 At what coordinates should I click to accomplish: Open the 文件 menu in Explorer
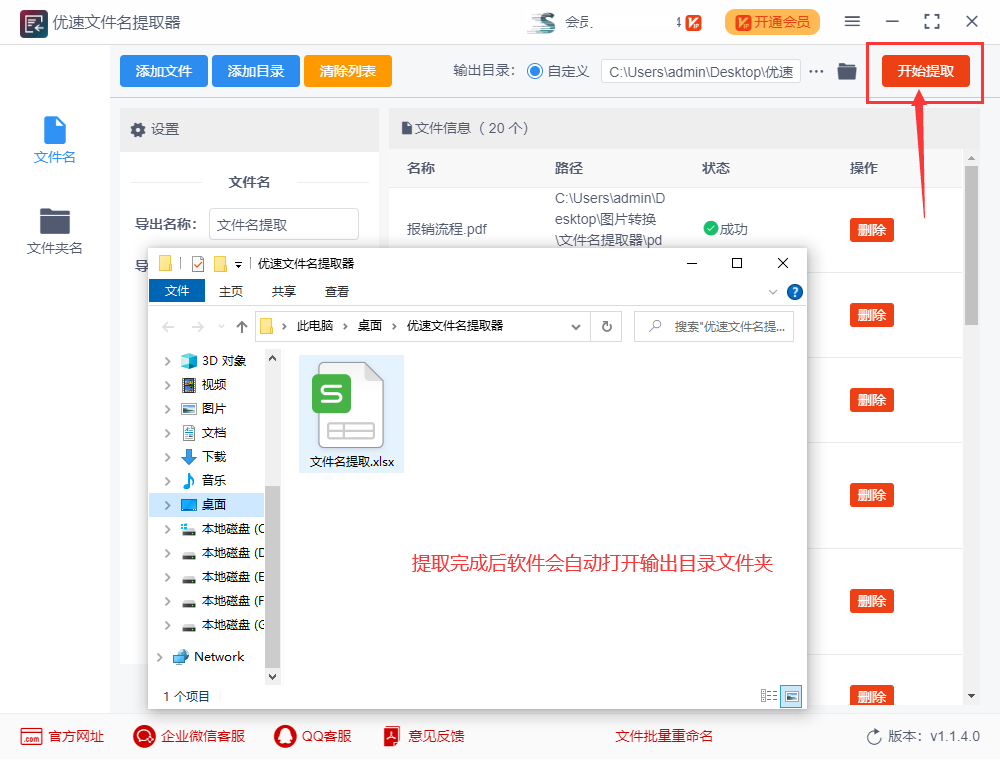pyautogui.click(x=177, y=290)
